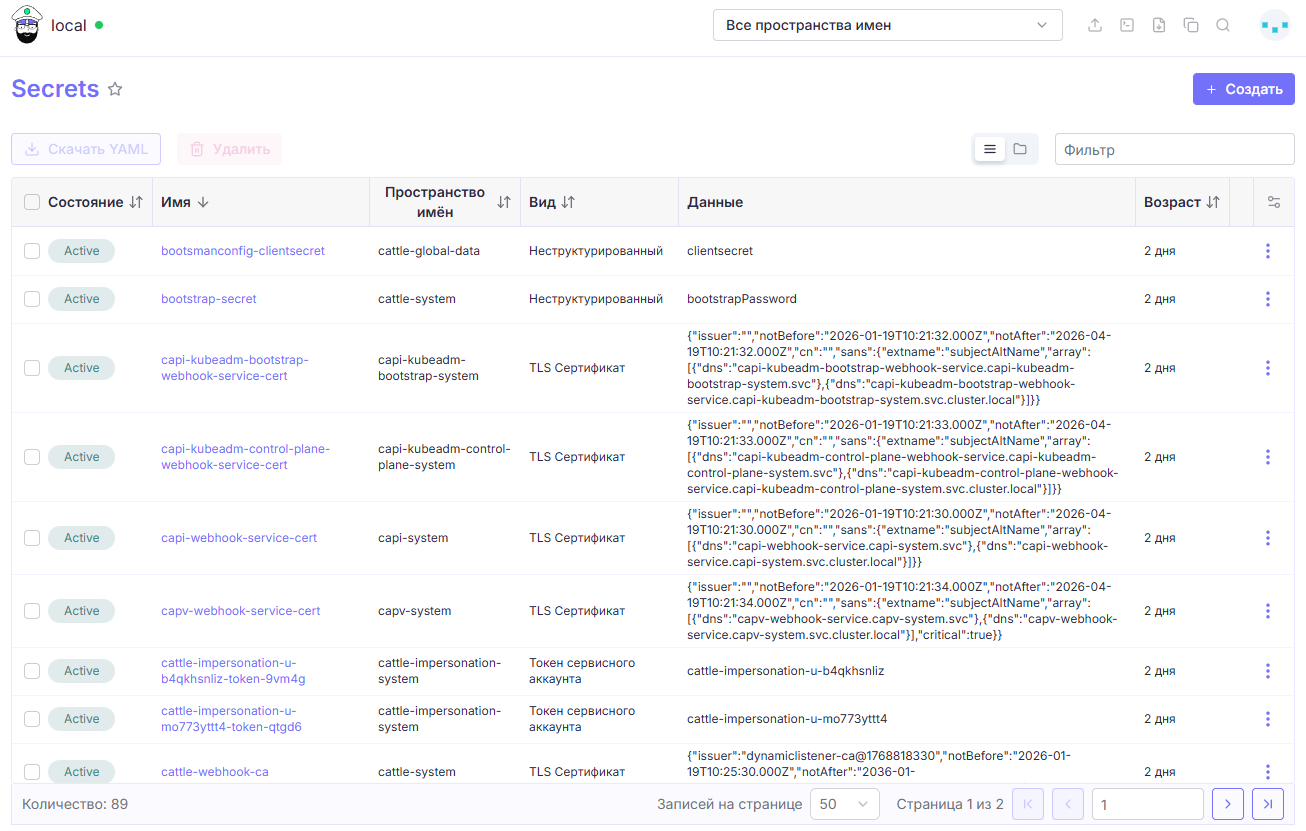Open the records per page dropdown

[845, 804]
